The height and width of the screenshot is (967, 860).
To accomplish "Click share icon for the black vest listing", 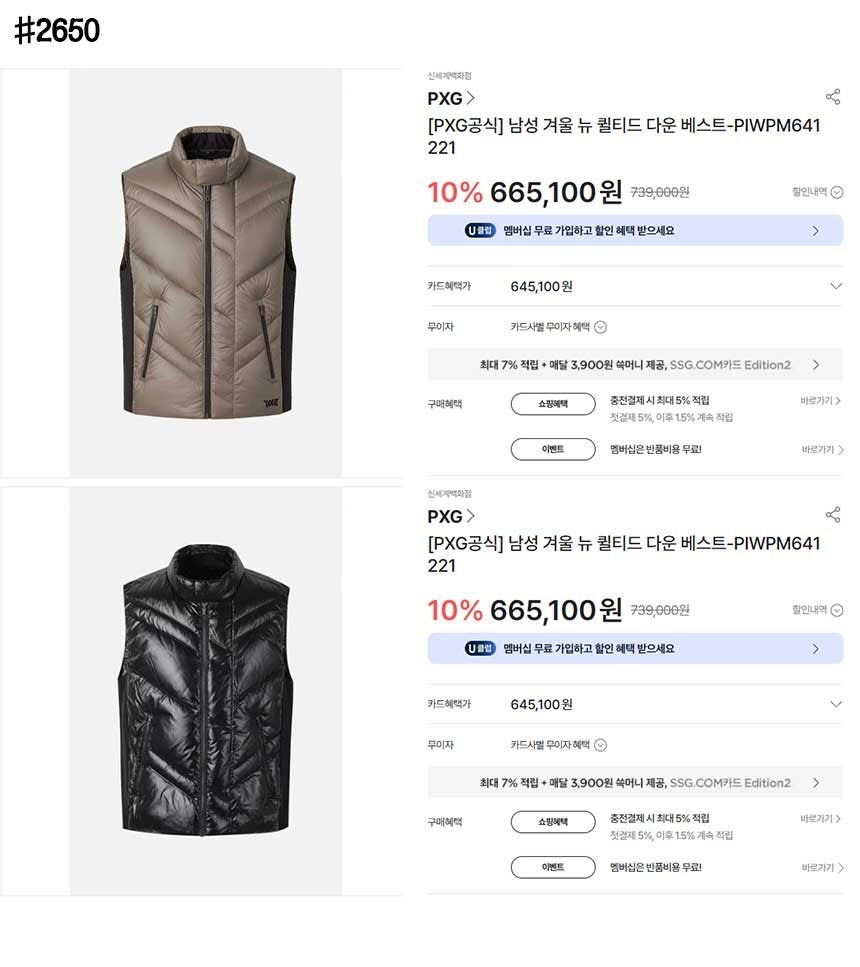I will (832, 515).
